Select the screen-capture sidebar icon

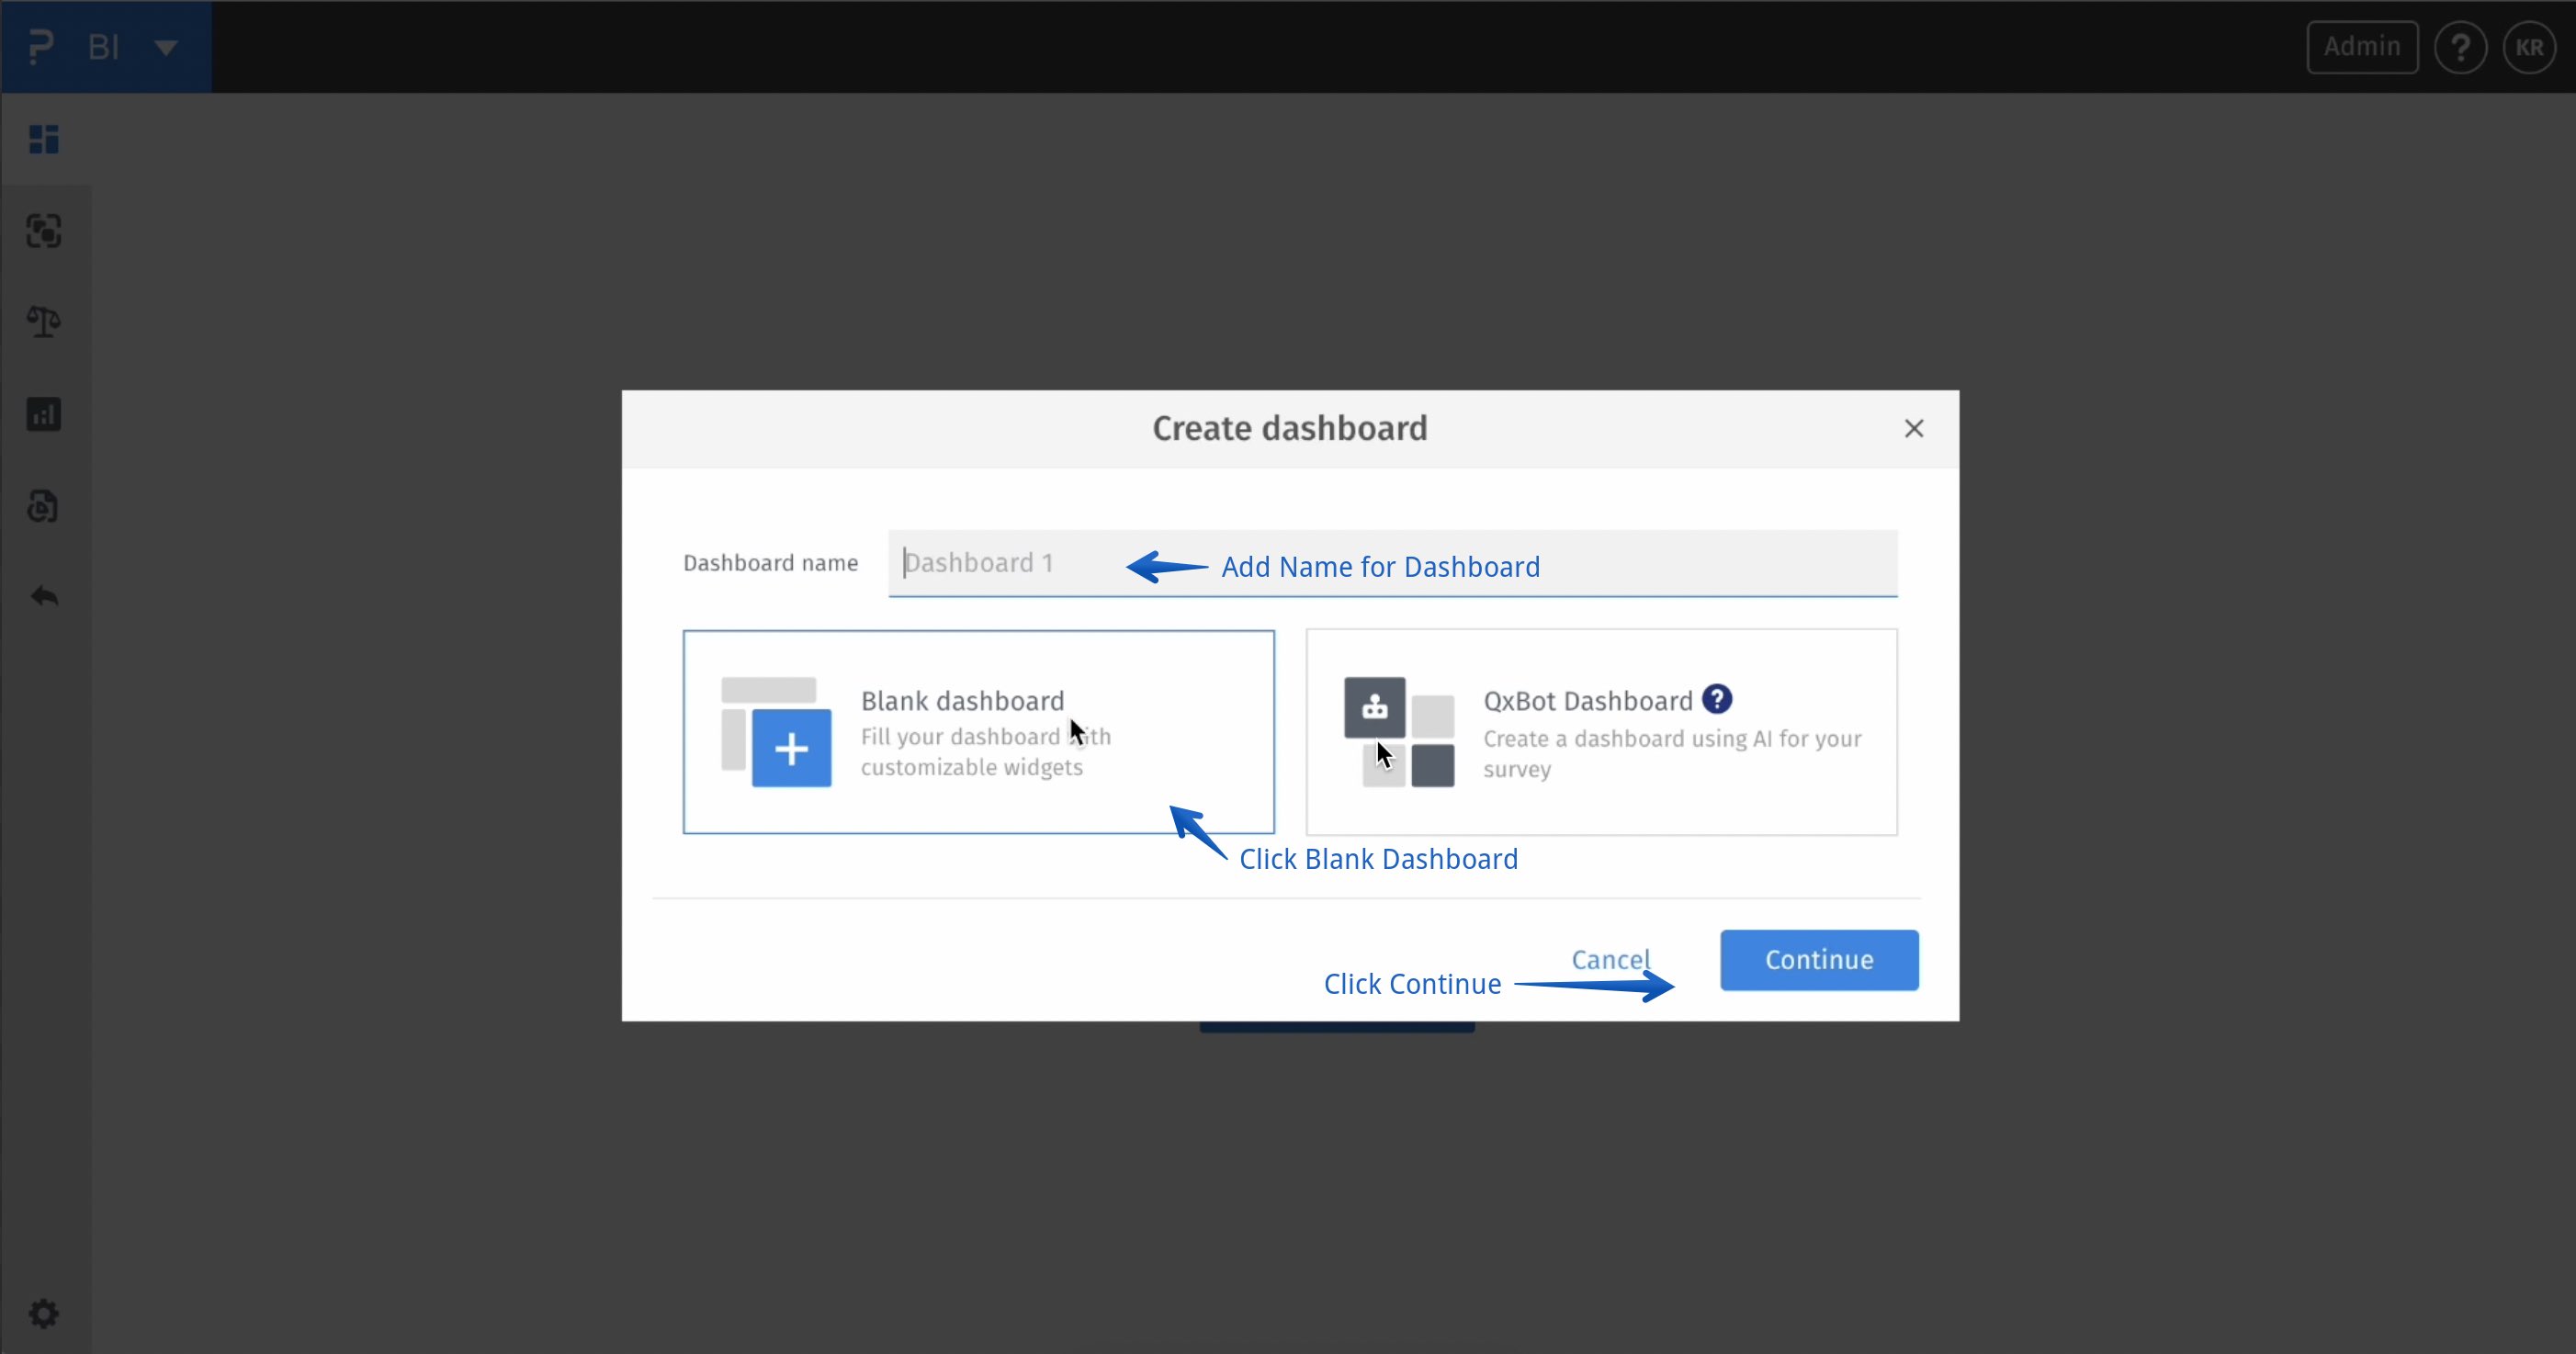click(44, 231)
